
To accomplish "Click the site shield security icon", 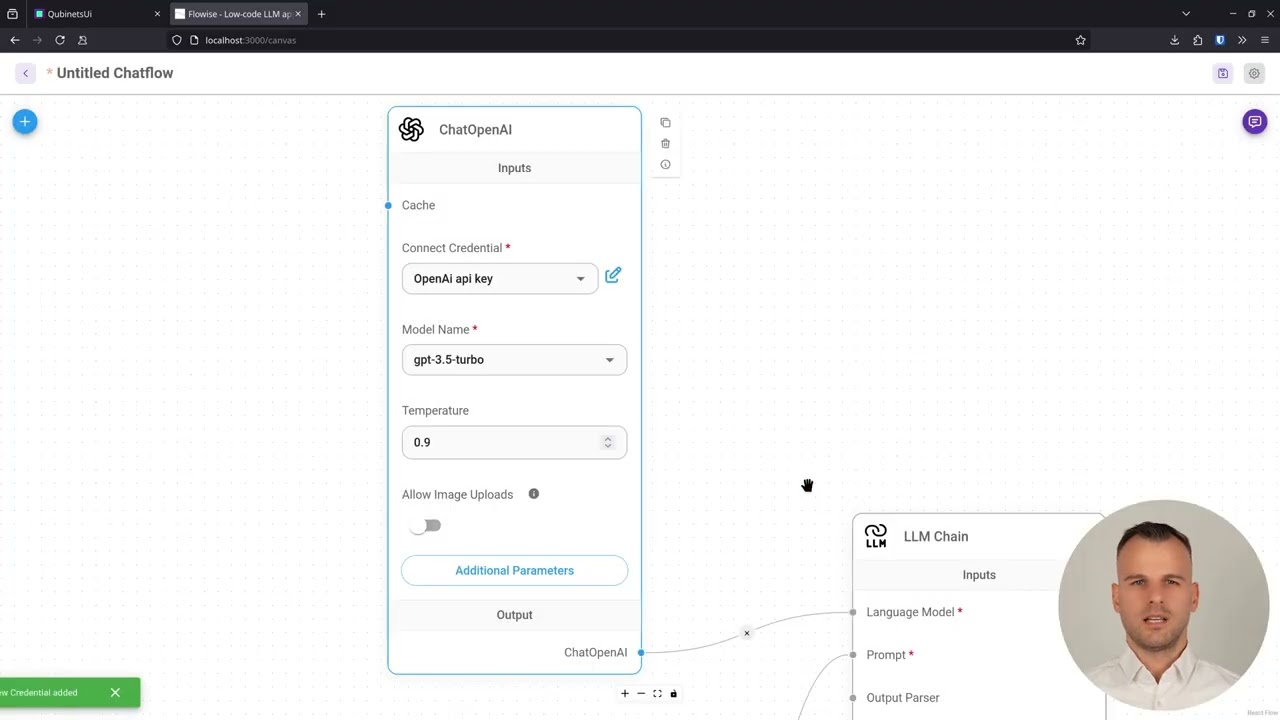I will pyautogui.click(x=177, y=40).
